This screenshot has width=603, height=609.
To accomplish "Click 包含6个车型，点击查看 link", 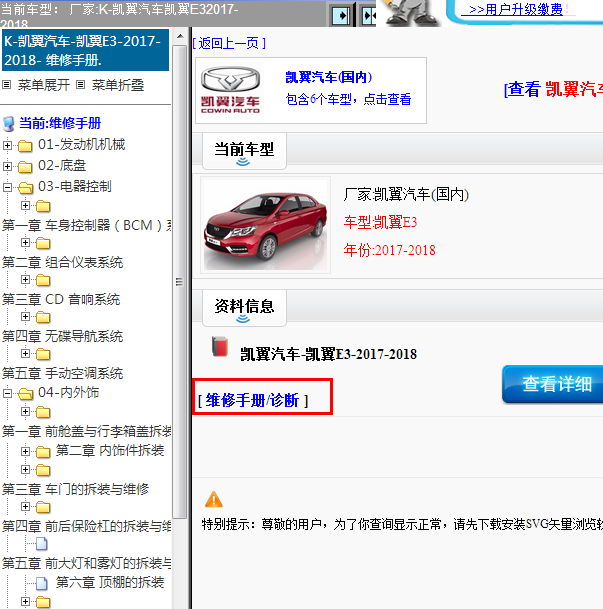I will click(348, 99).
